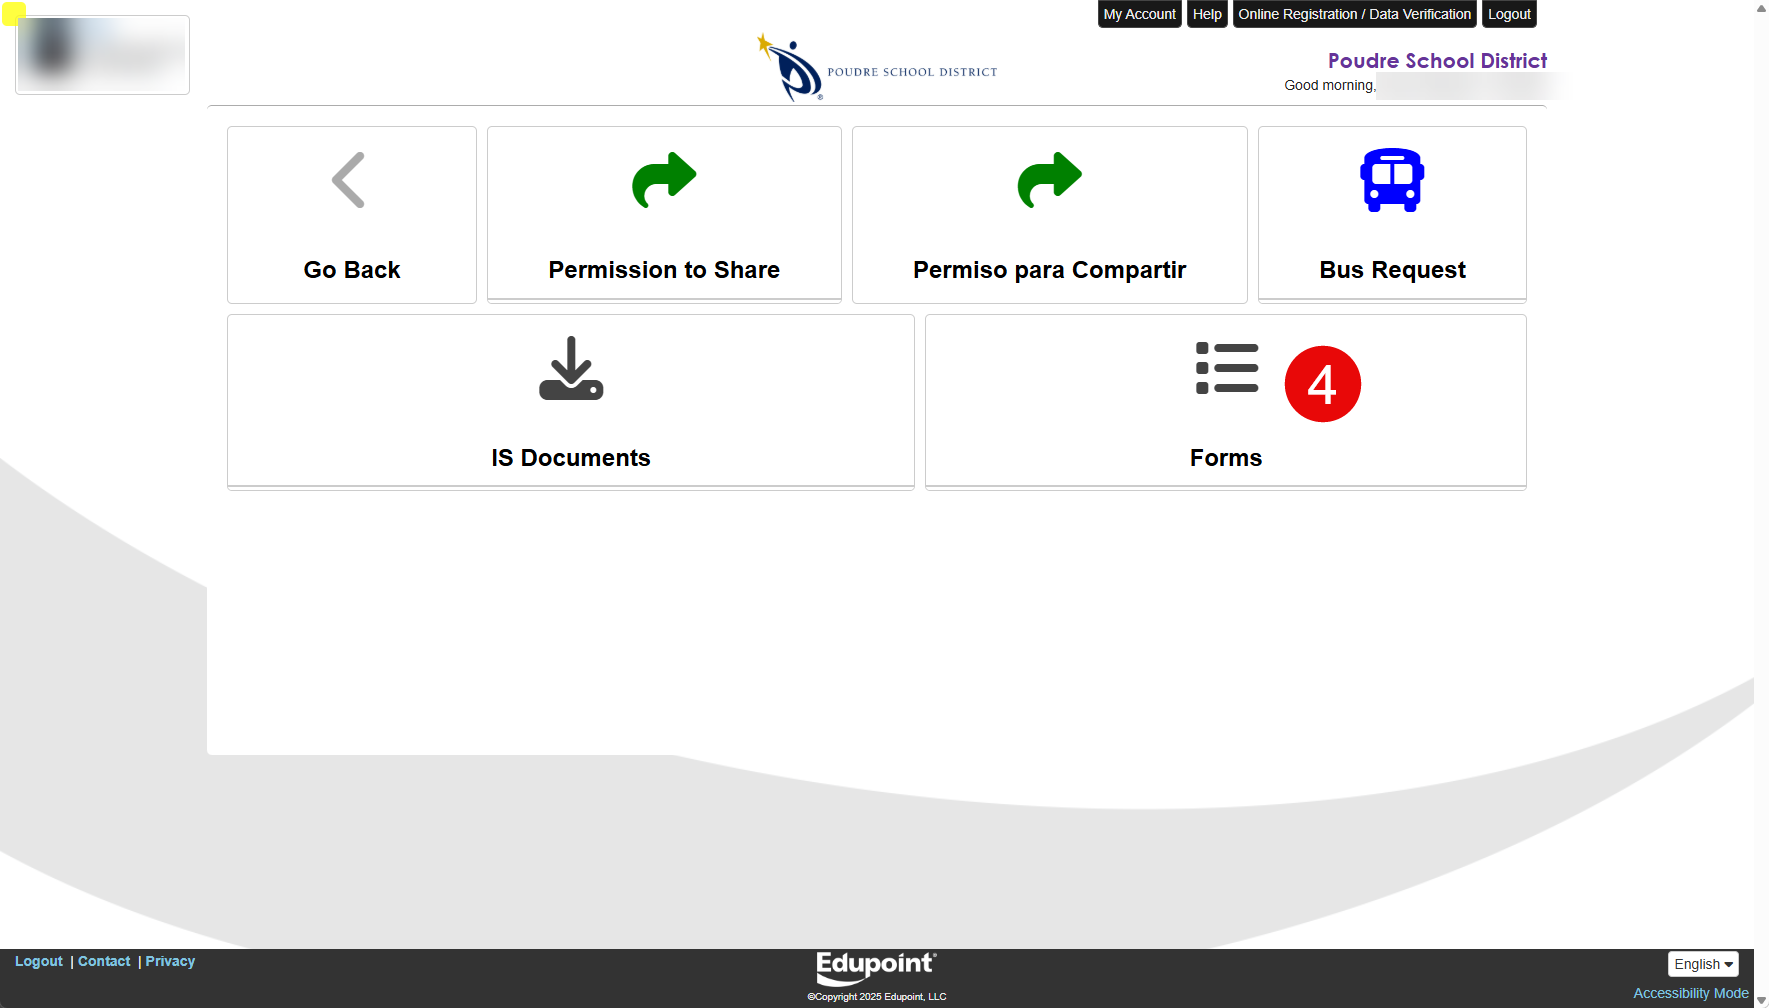Click the blurred student photo thumbnail
Screen dimensions: 1769x1008
[x=103, y=55]
